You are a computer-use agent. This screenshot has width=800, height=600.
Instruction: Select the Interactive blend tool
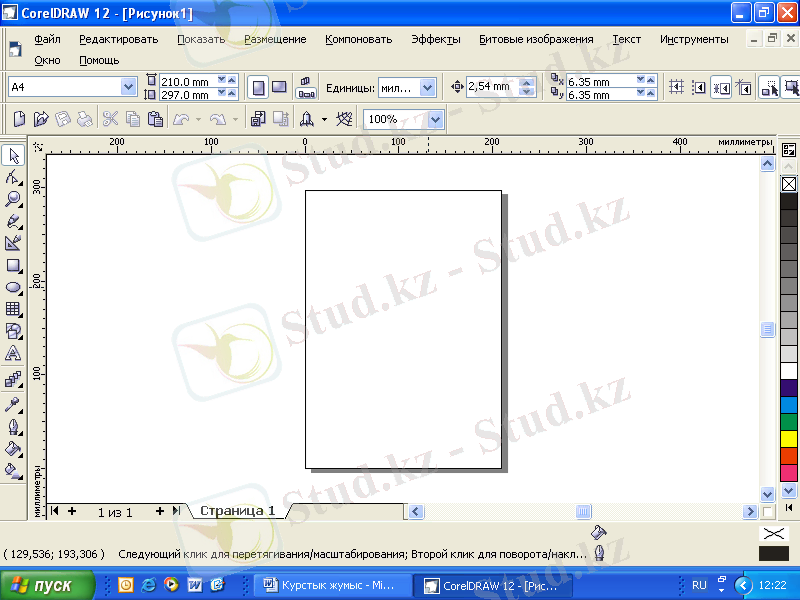tap(13, 380)
